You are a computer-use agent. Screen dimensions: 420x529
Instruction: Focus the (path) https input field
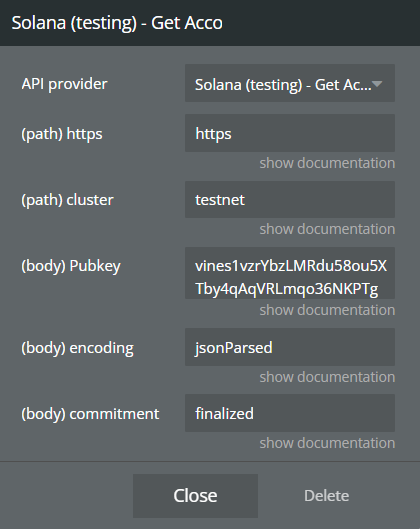[x=290, y=133]
